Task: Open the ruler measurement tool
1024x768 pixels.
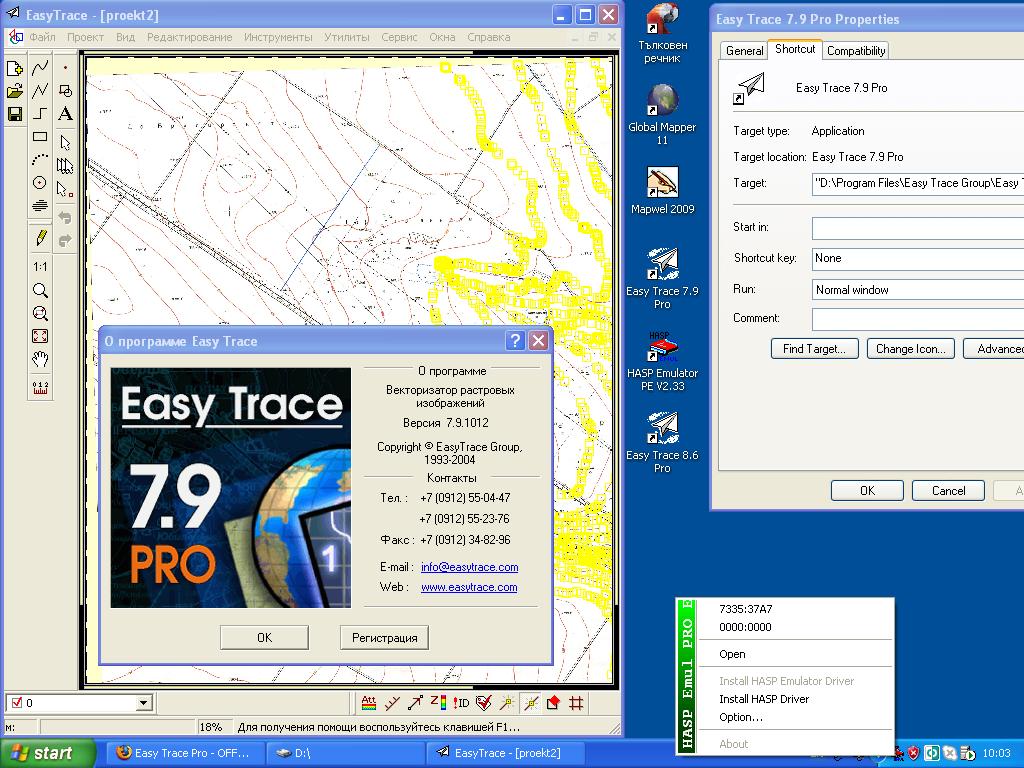Action: tap(40, 387)
